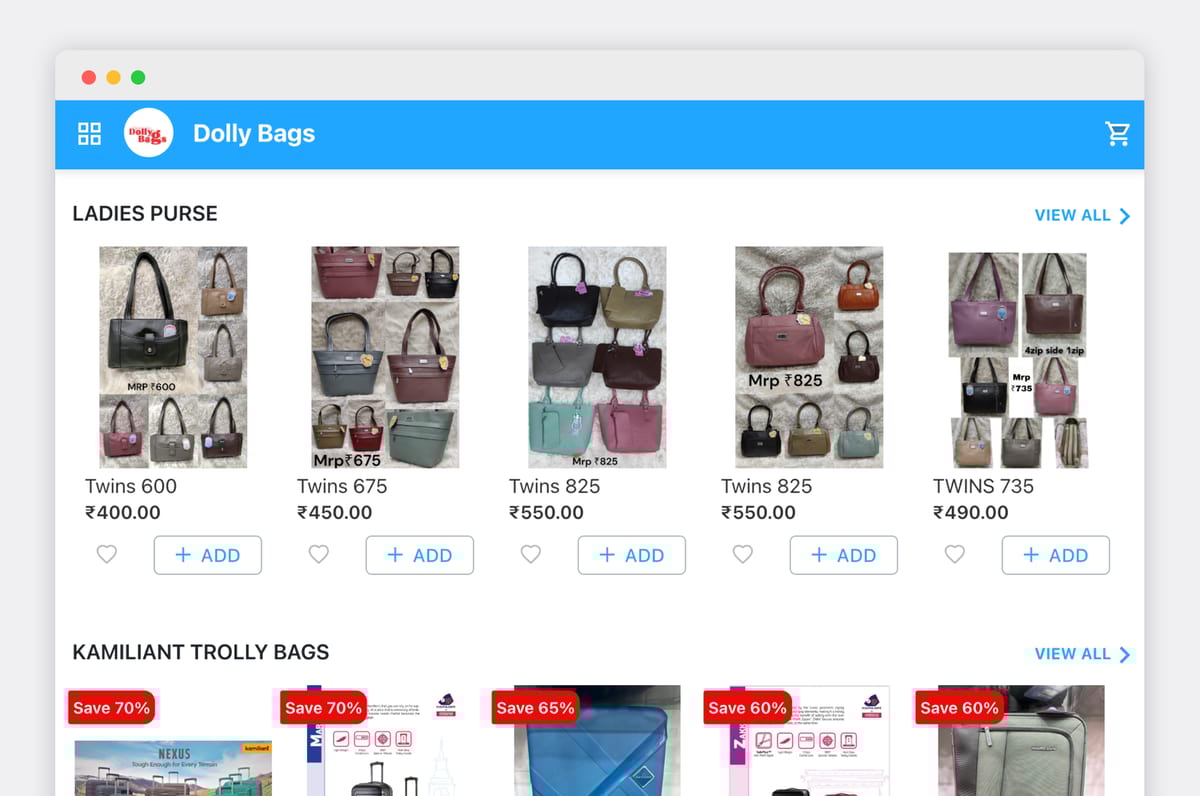Open the Twins 600 product thumbnail

click(172, 356)
